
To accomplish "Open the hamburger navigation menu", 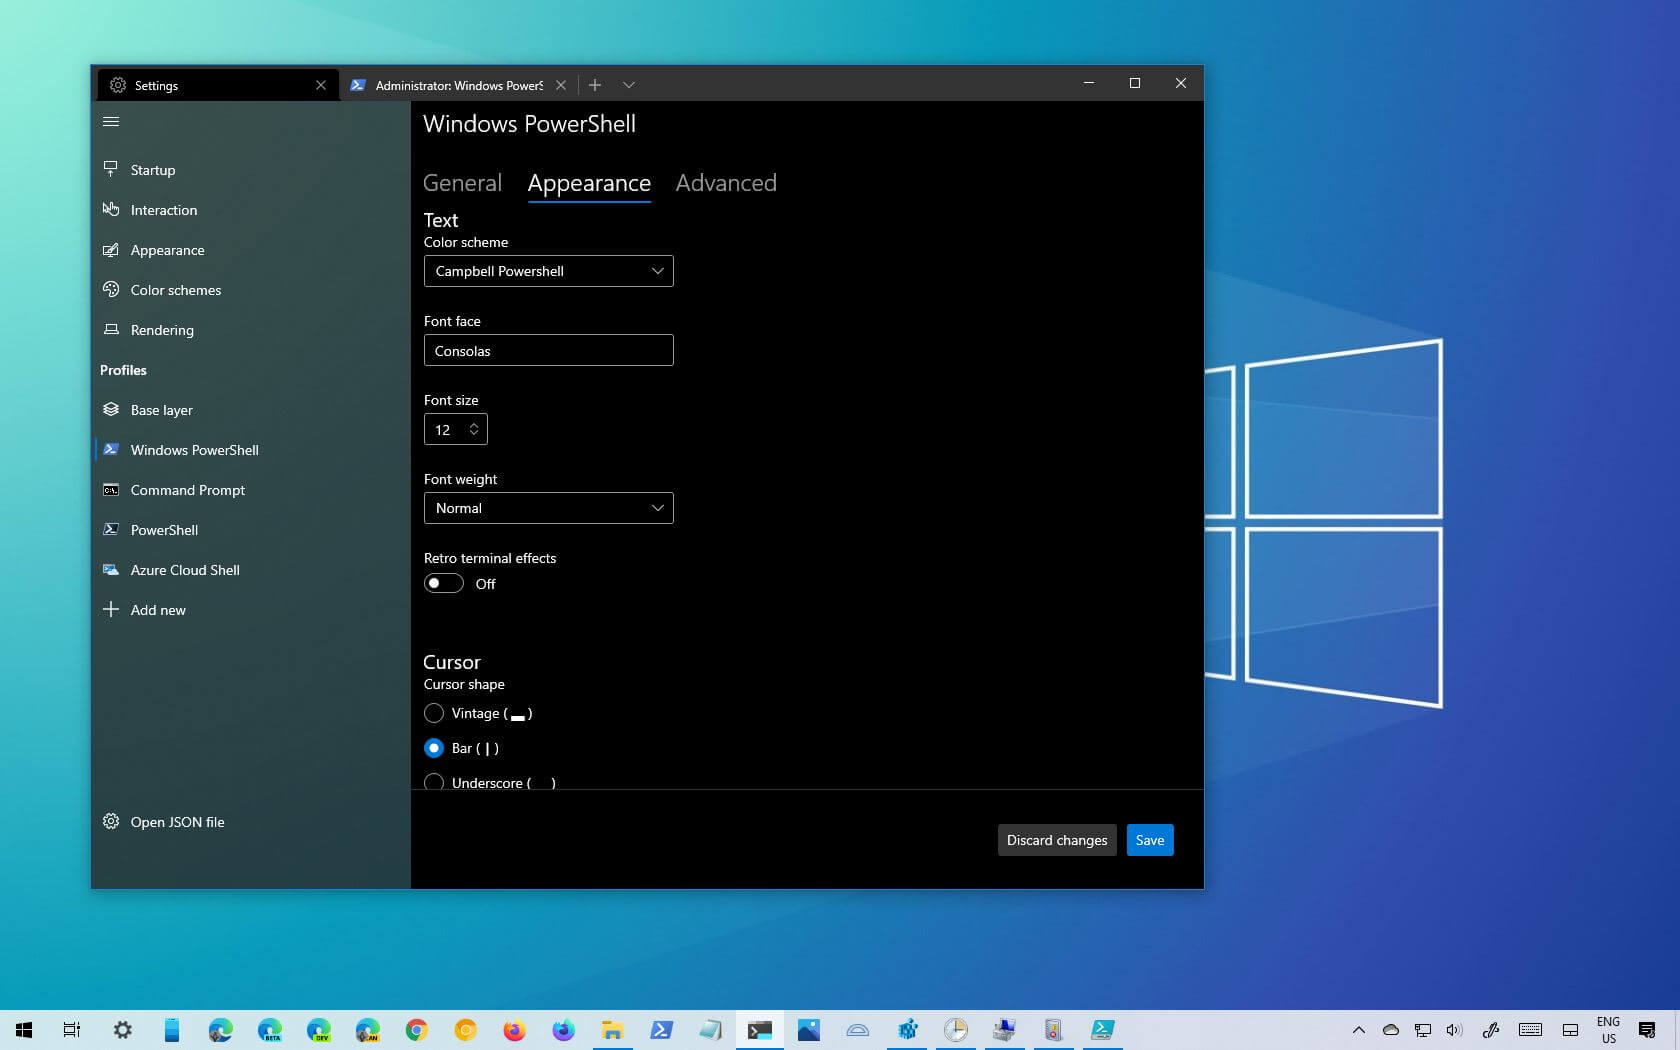I will tap(111, 121).
